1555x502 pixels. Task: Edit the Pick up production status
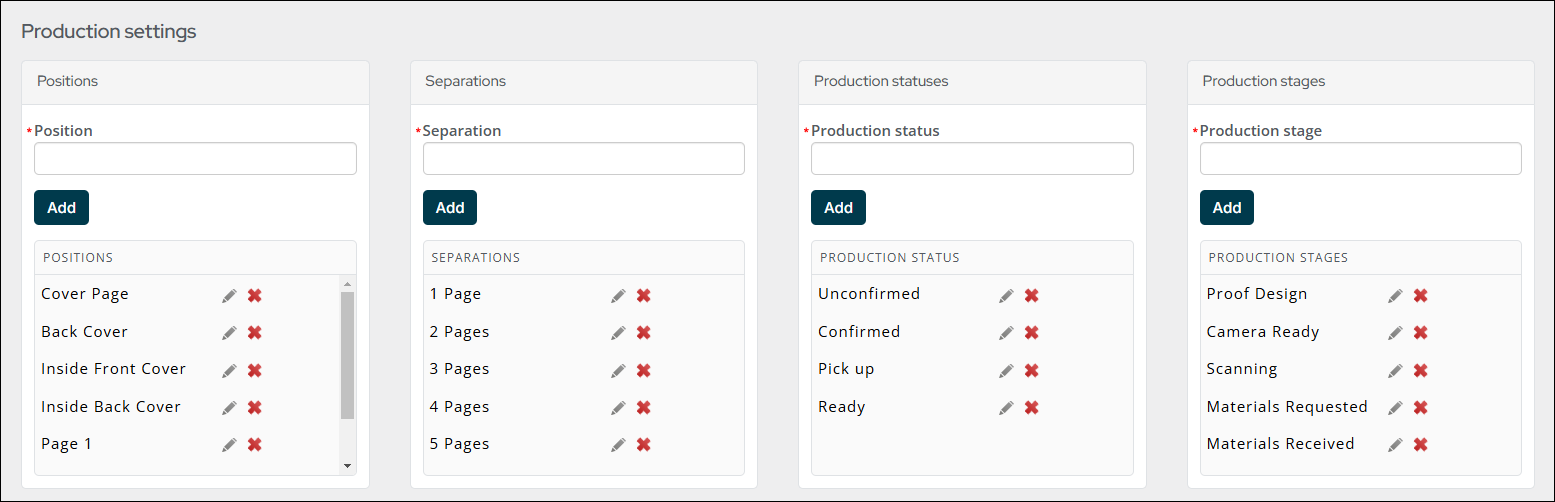click(1007, 370)
